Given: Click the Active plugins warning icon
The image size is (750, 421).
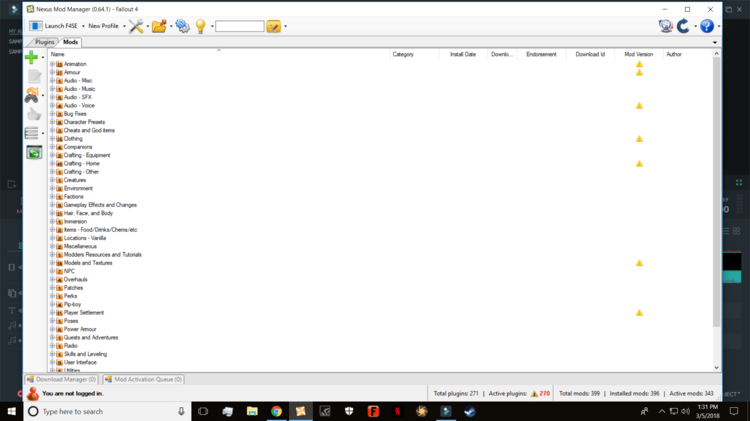Looking at the screenshot, I should [534, 394].
